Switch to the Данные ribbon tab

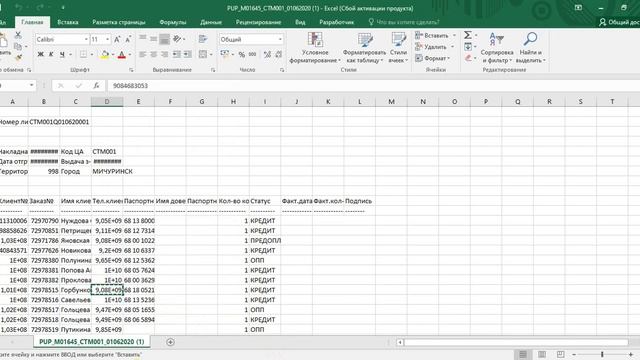click(211, 22)
